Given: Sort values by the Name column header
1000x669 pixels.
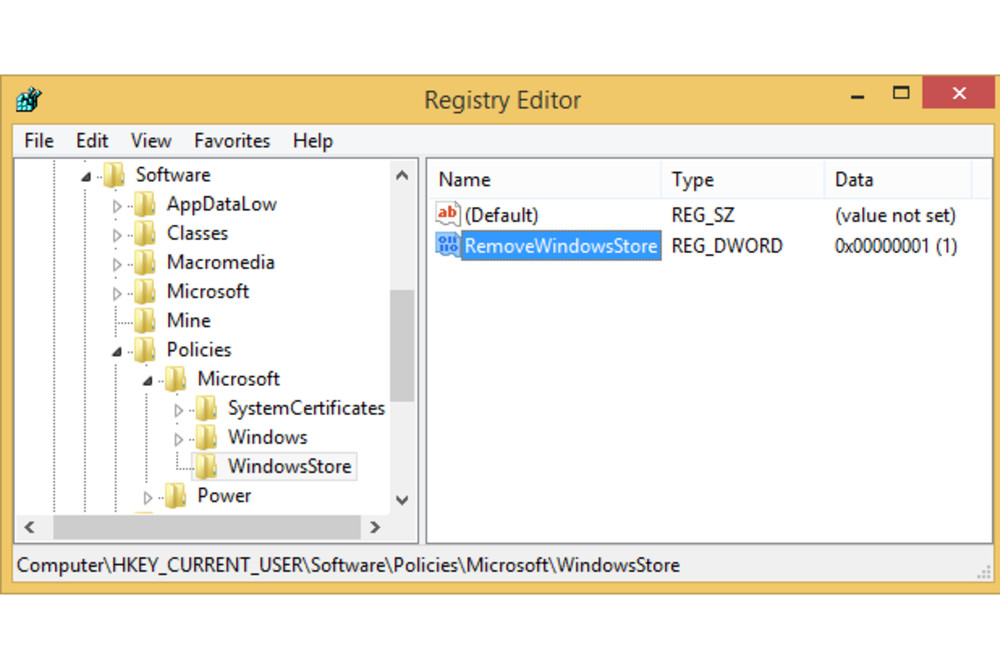Looking at the screenshot, I should click(546, 180).
